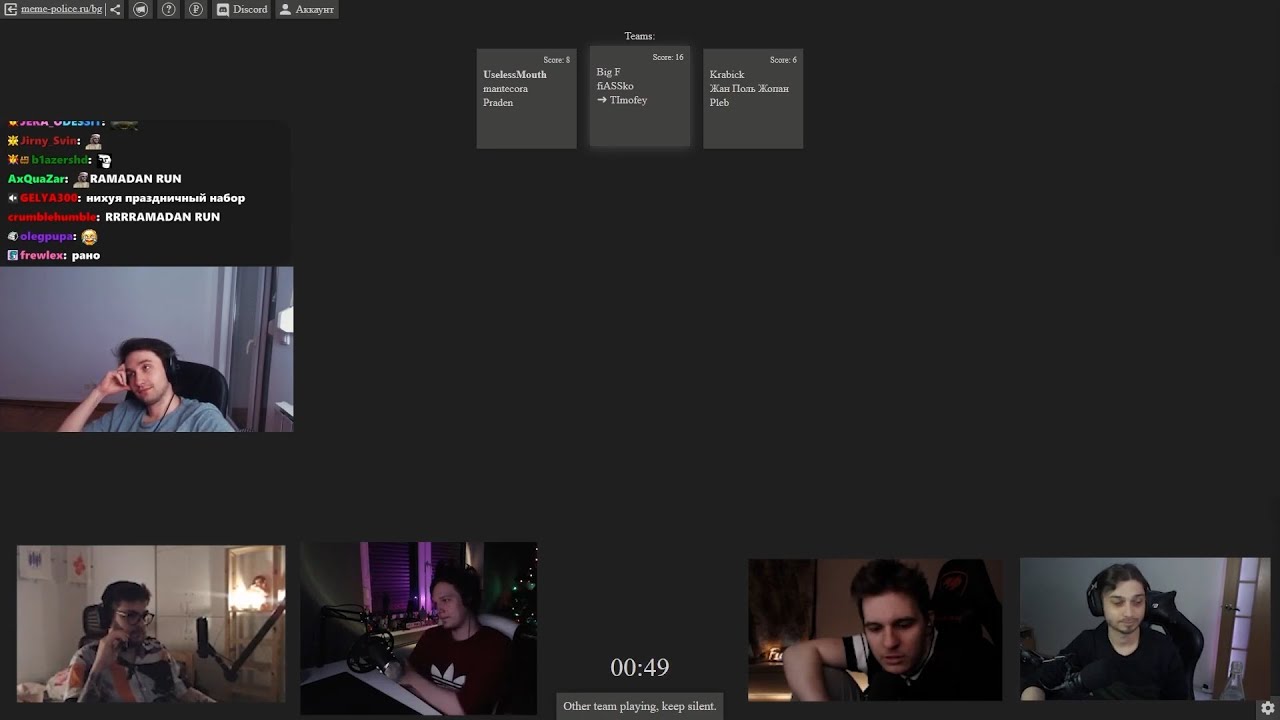Open the meme-police.ru/bg link
The width and height of the screenshot is (1280, 720).
point(61,9)
